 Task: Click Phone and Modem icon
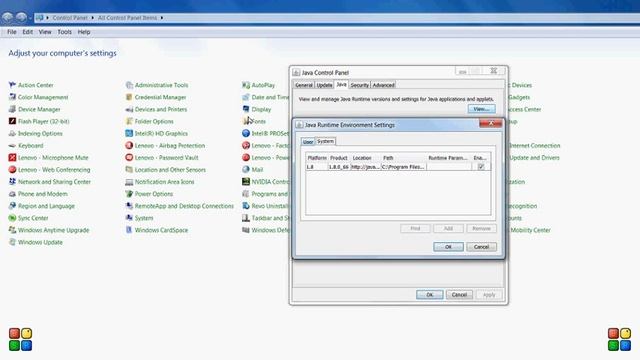point(12,194)
